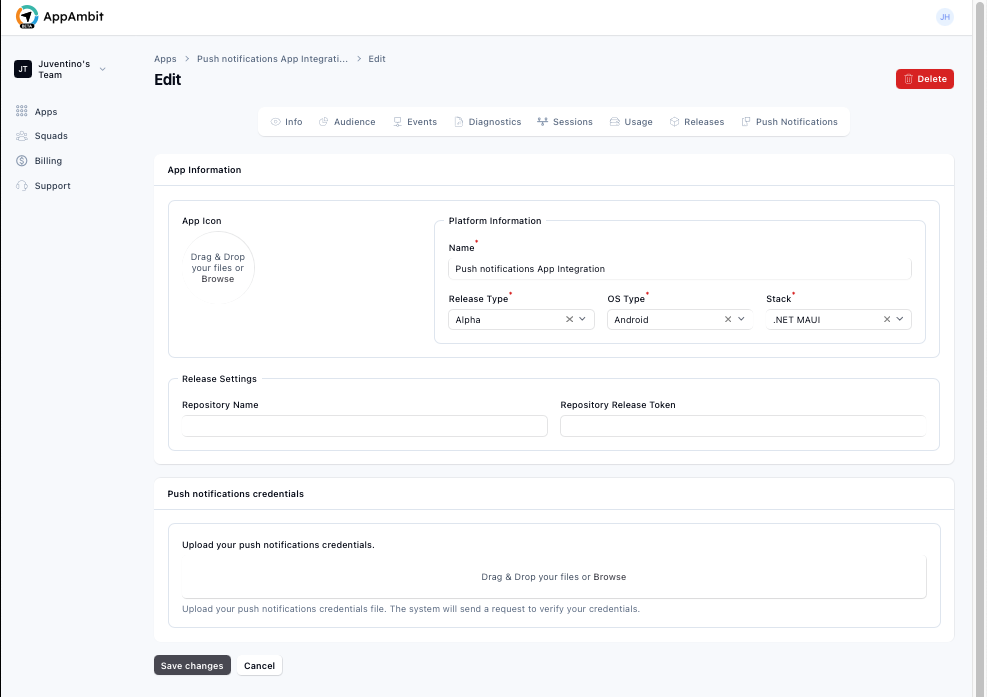Select the Apps grid icon in sidebar

pyautogui.click(x=22, y=111)
